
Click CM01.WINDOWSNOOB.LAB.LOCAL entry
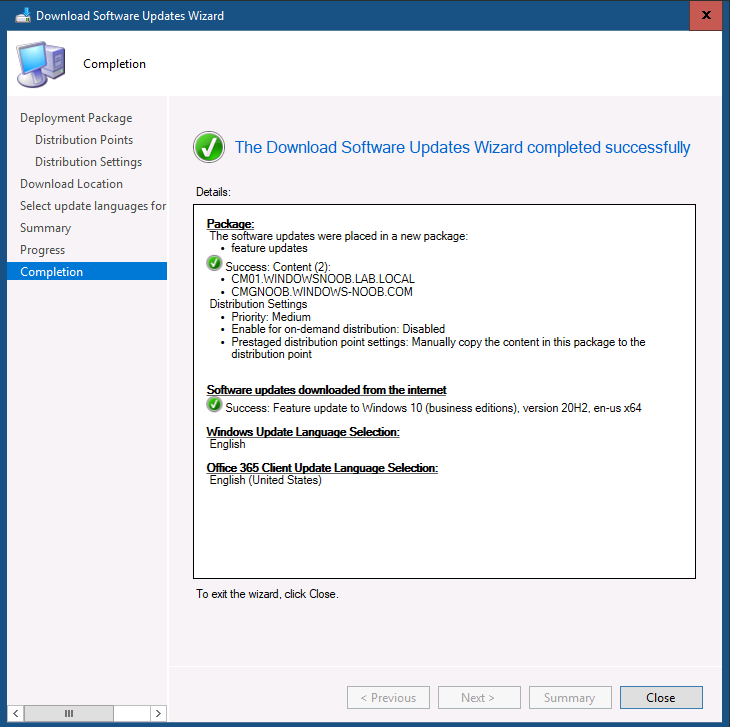pos(323,279)
